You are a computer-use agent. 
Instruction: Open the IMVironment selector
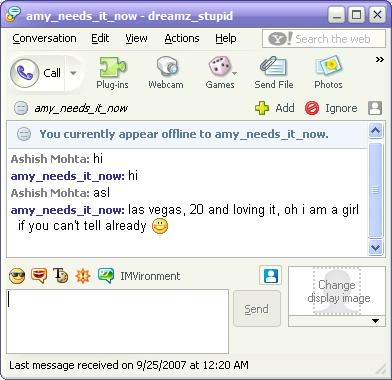(139, 276)
